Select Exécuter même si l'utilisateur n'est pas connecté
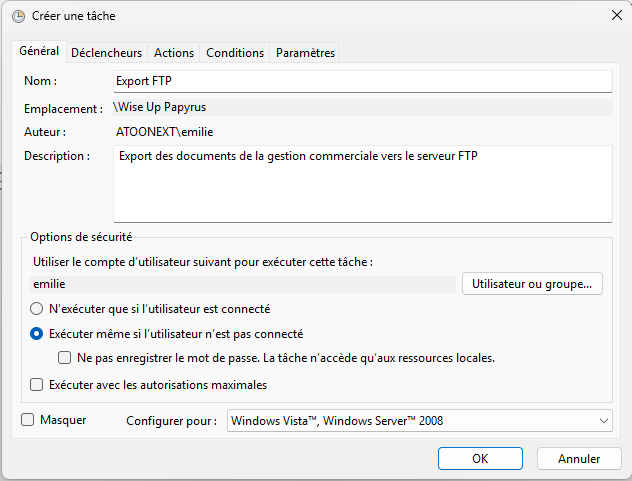Screen dimensions: 632x481 coord(37,334)
